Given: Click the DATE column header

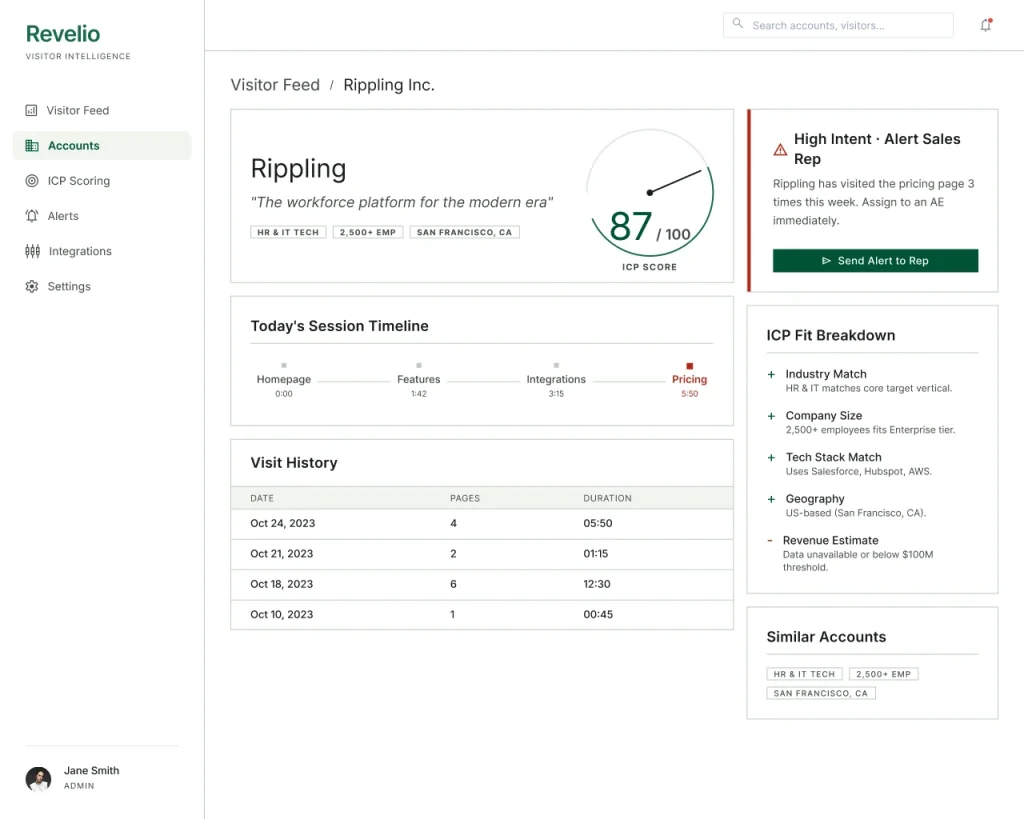Looking at the screenshot, I should pos(262,498).
